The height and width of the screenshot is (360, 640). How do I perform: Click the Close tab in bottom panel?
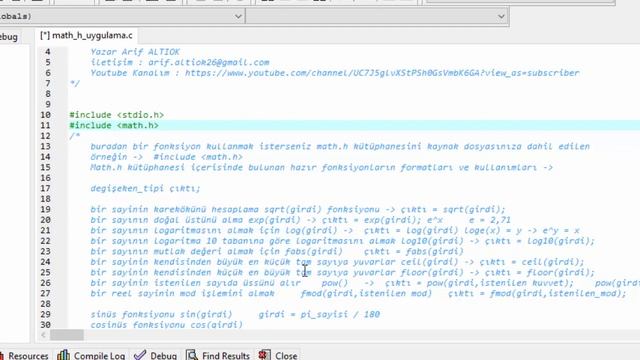278,356
